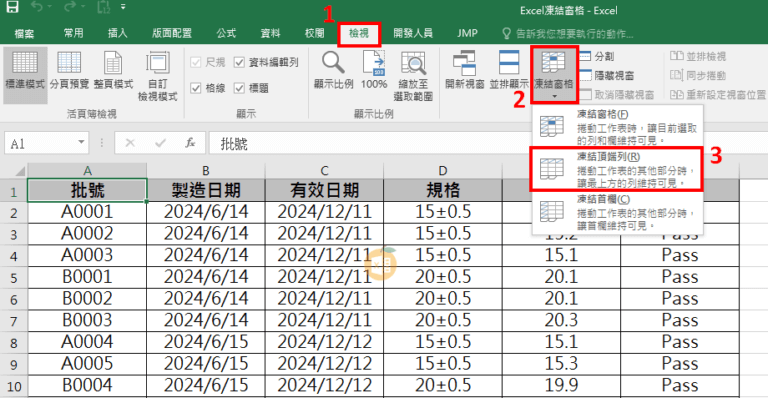Screen dimensions: 768x398
Task: Click the 規格 header cell
Action: tap(443, 190)
